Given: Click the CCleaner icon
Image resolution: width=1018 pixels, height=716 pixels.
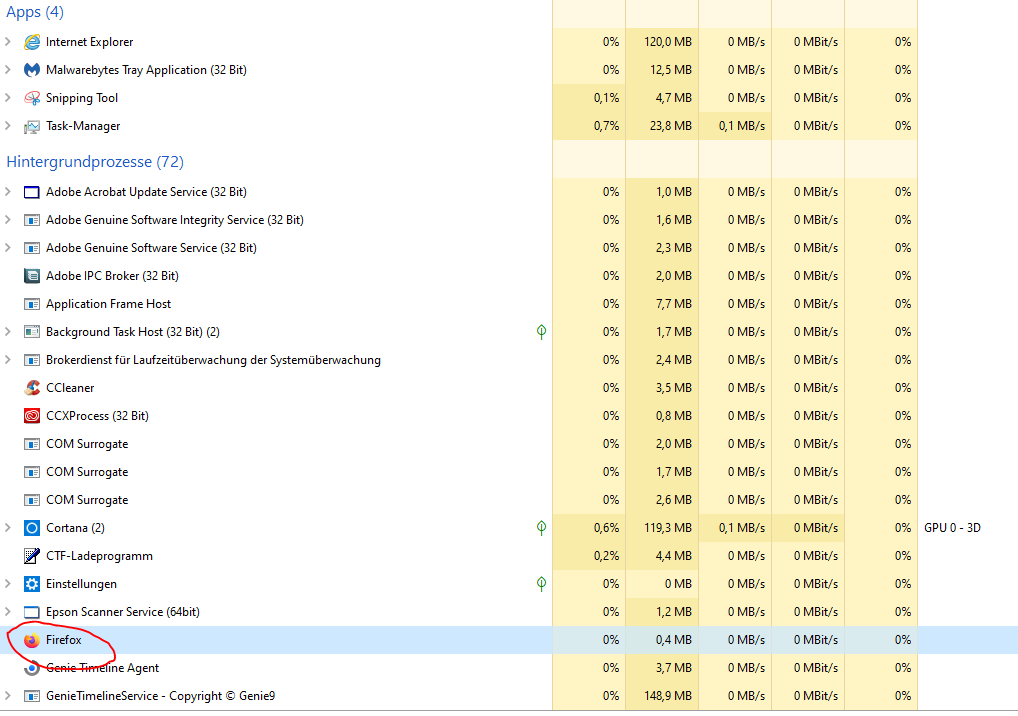Looking at the screenshot, I should pos(32,388).
